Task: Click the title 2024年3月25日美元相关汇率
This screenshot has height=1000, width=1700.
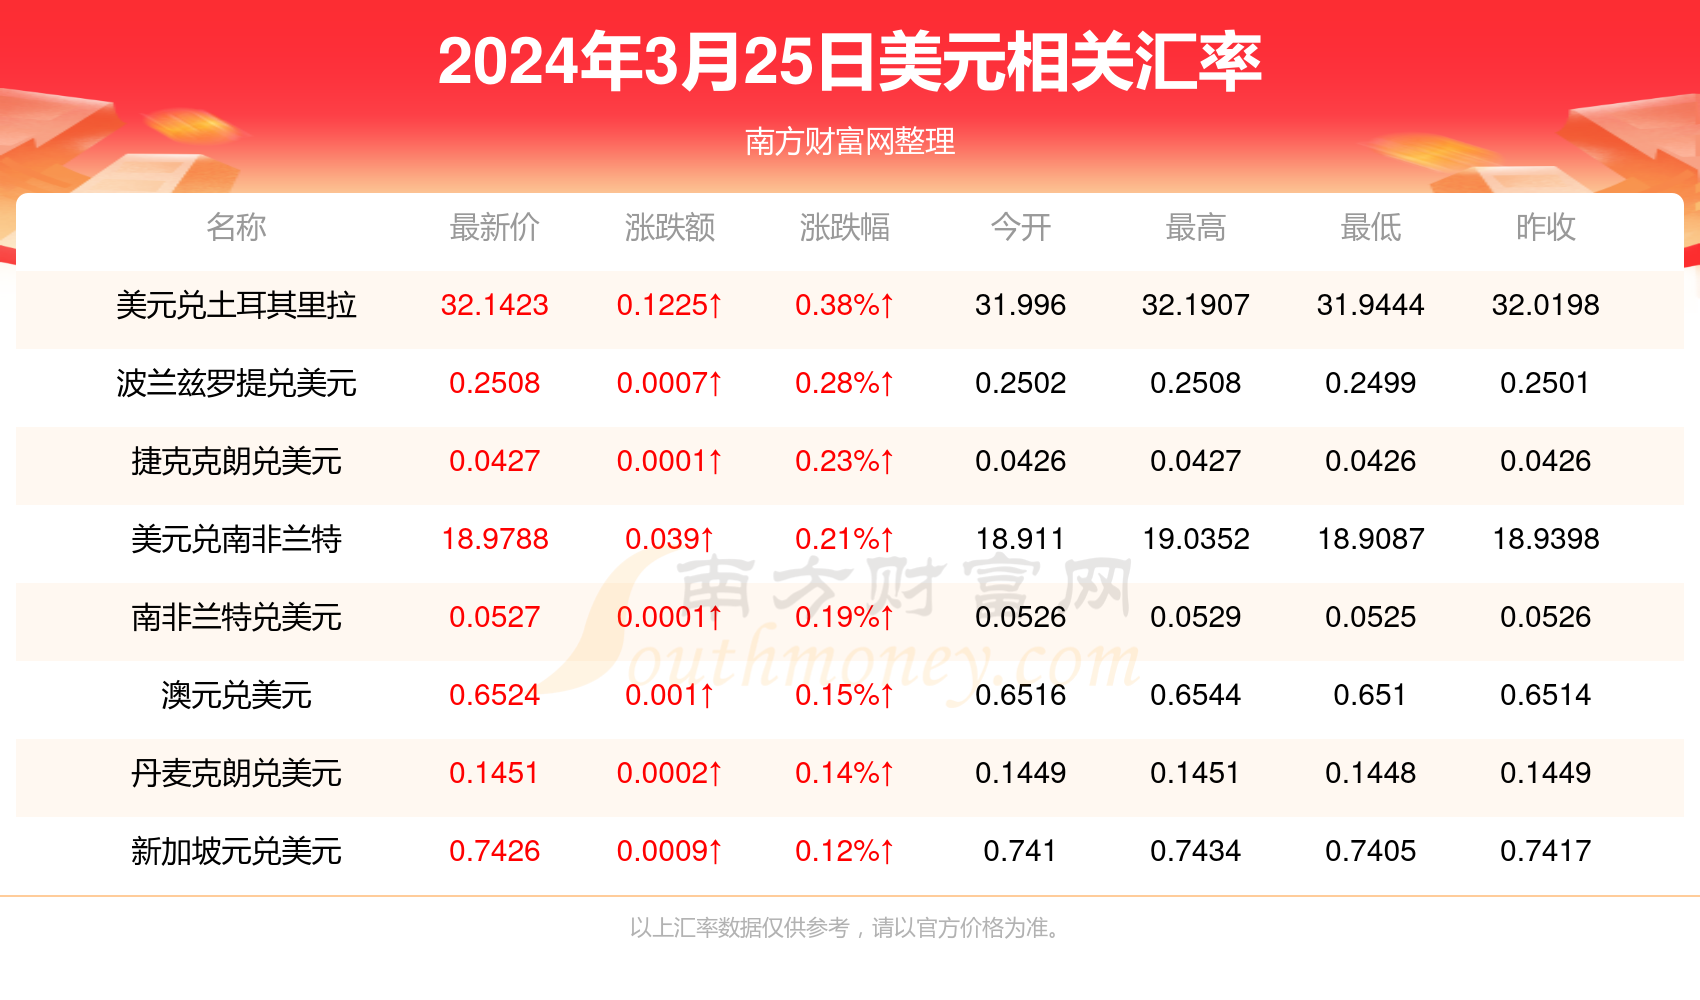Action: tap(850, 62)
